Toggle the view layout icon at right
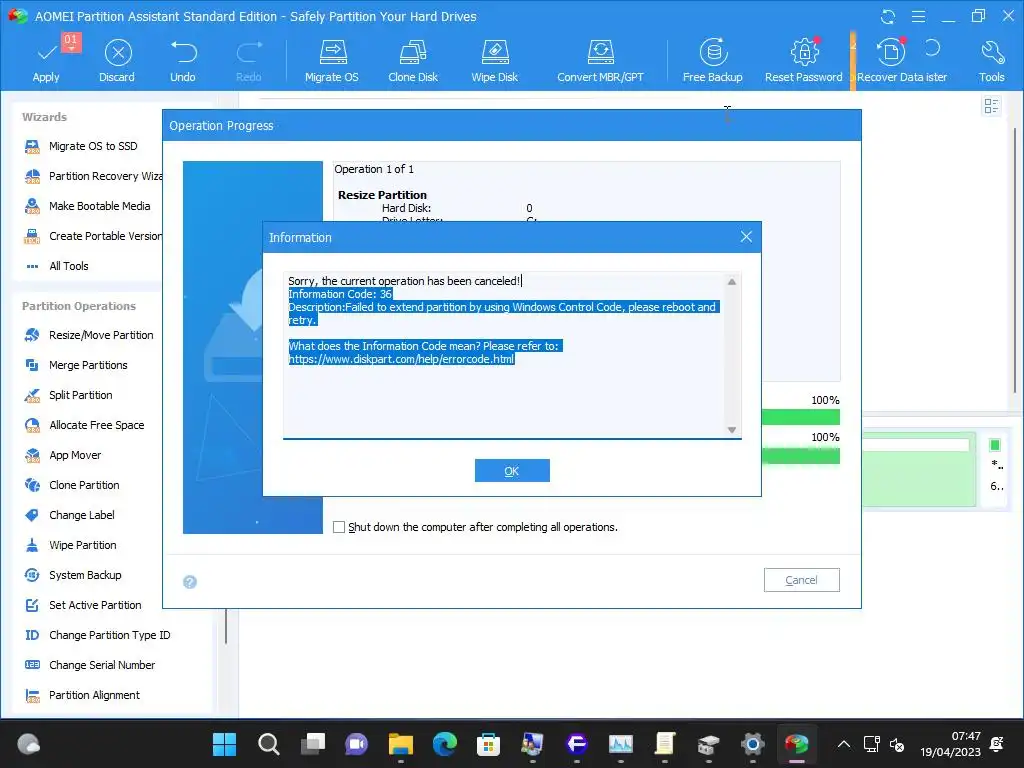The height and width of the screenshot is (768, 1024). click(x=991, y=106)
